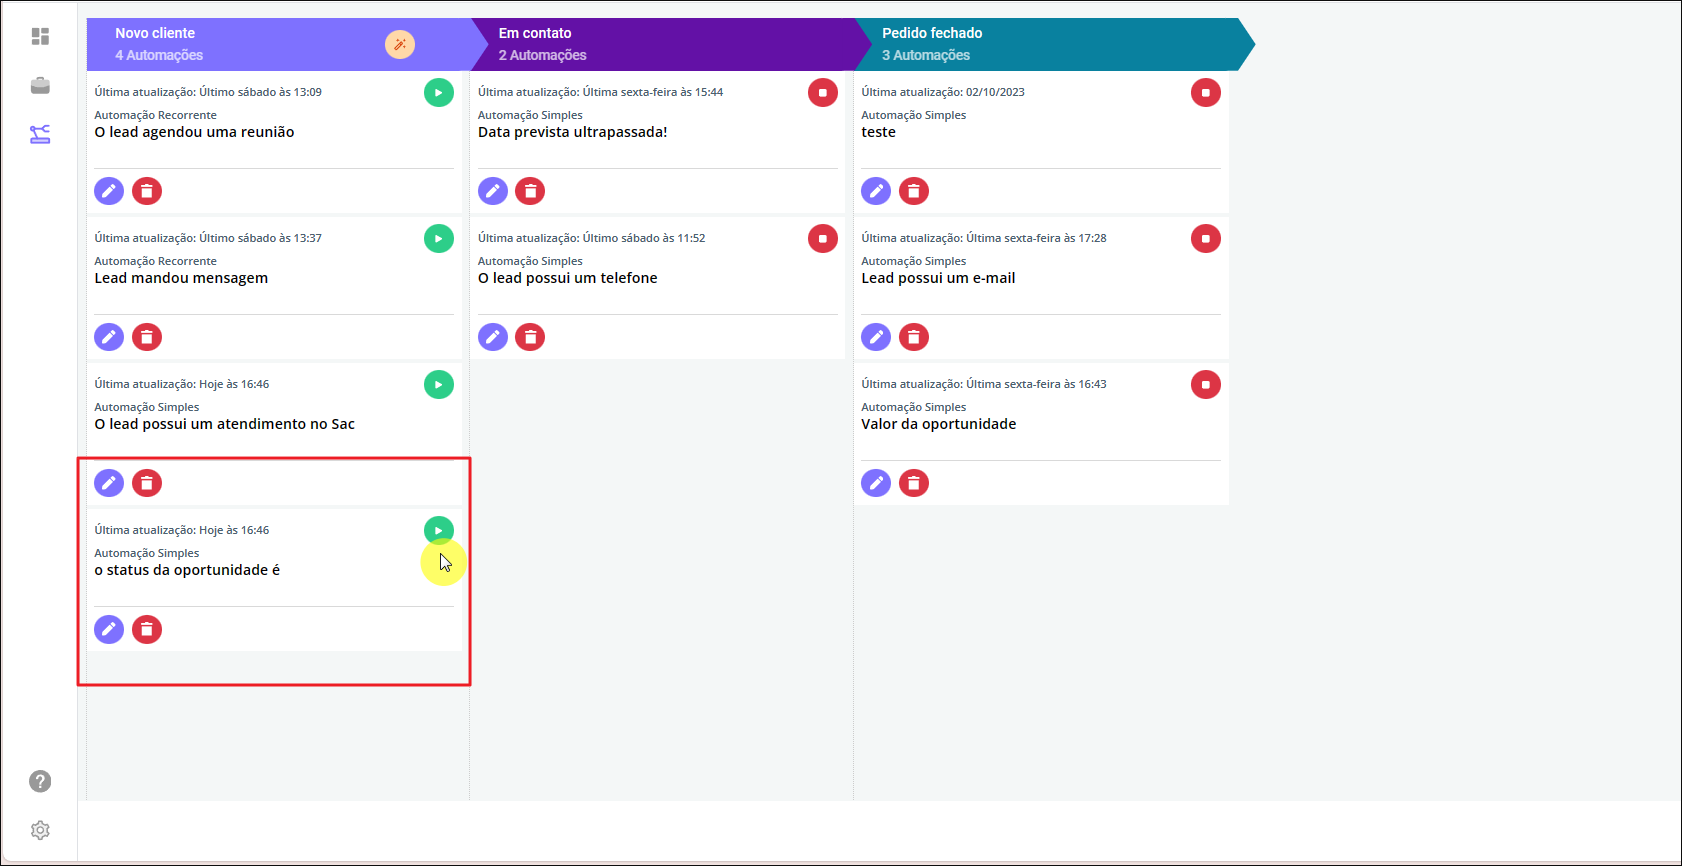Open the funnel automations icon in the sidebar

point(40,134)
